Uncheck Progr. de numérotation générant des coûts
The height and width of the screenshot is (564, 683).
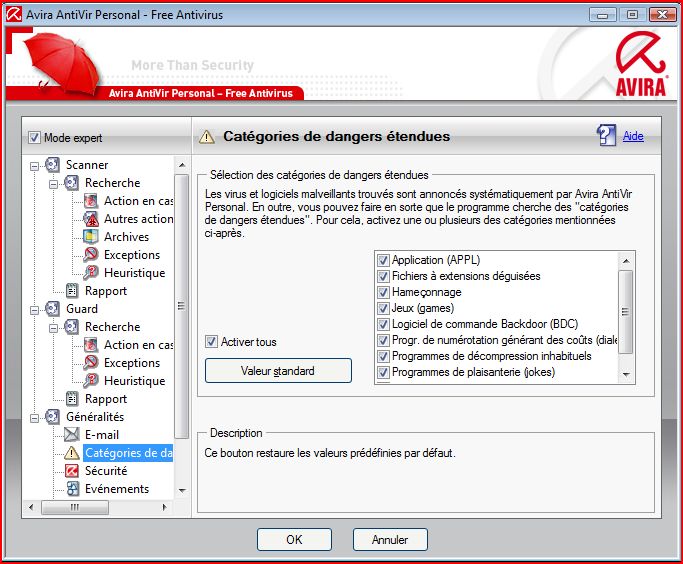(x=383, y=340)
